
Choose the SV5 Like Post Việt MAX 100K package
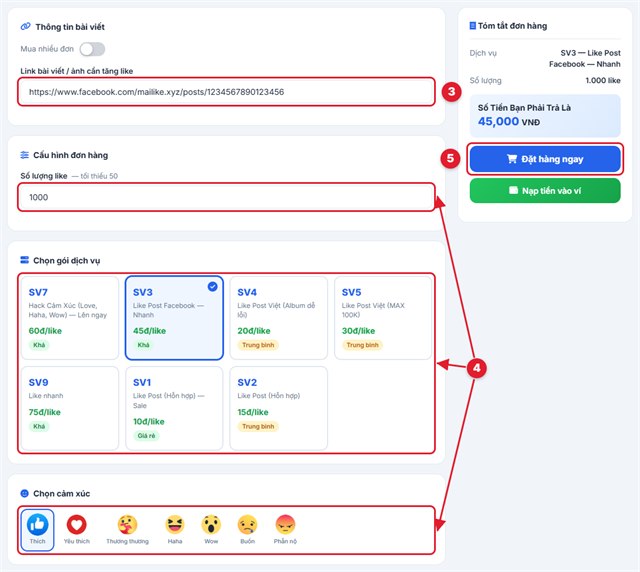click(383, 318)
